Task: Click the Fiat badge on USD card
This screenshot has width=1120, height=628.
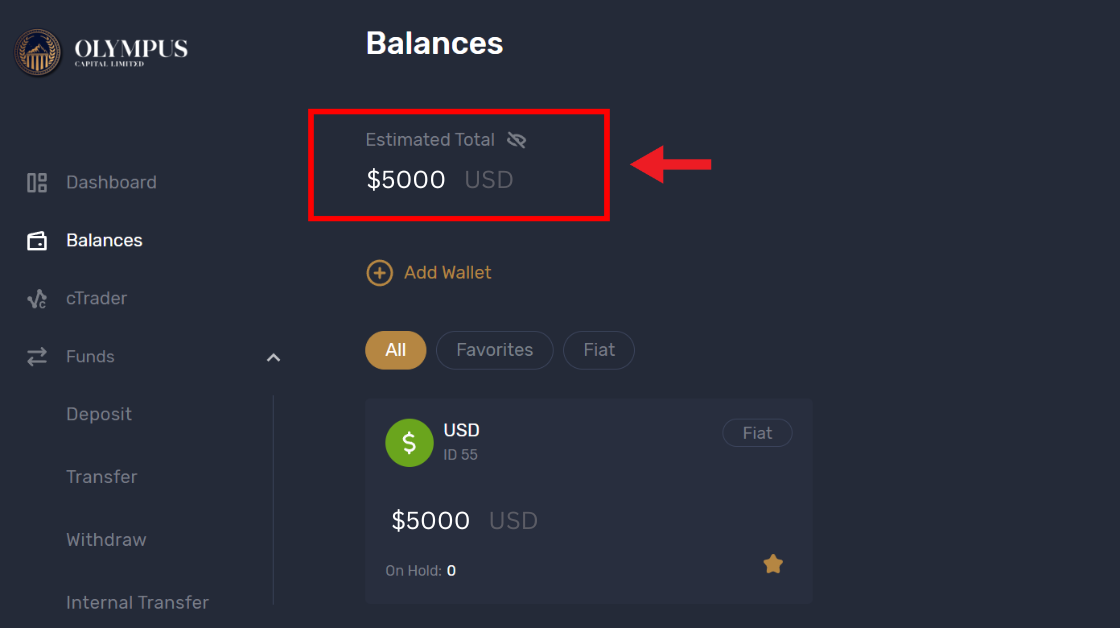Action: 757,433
